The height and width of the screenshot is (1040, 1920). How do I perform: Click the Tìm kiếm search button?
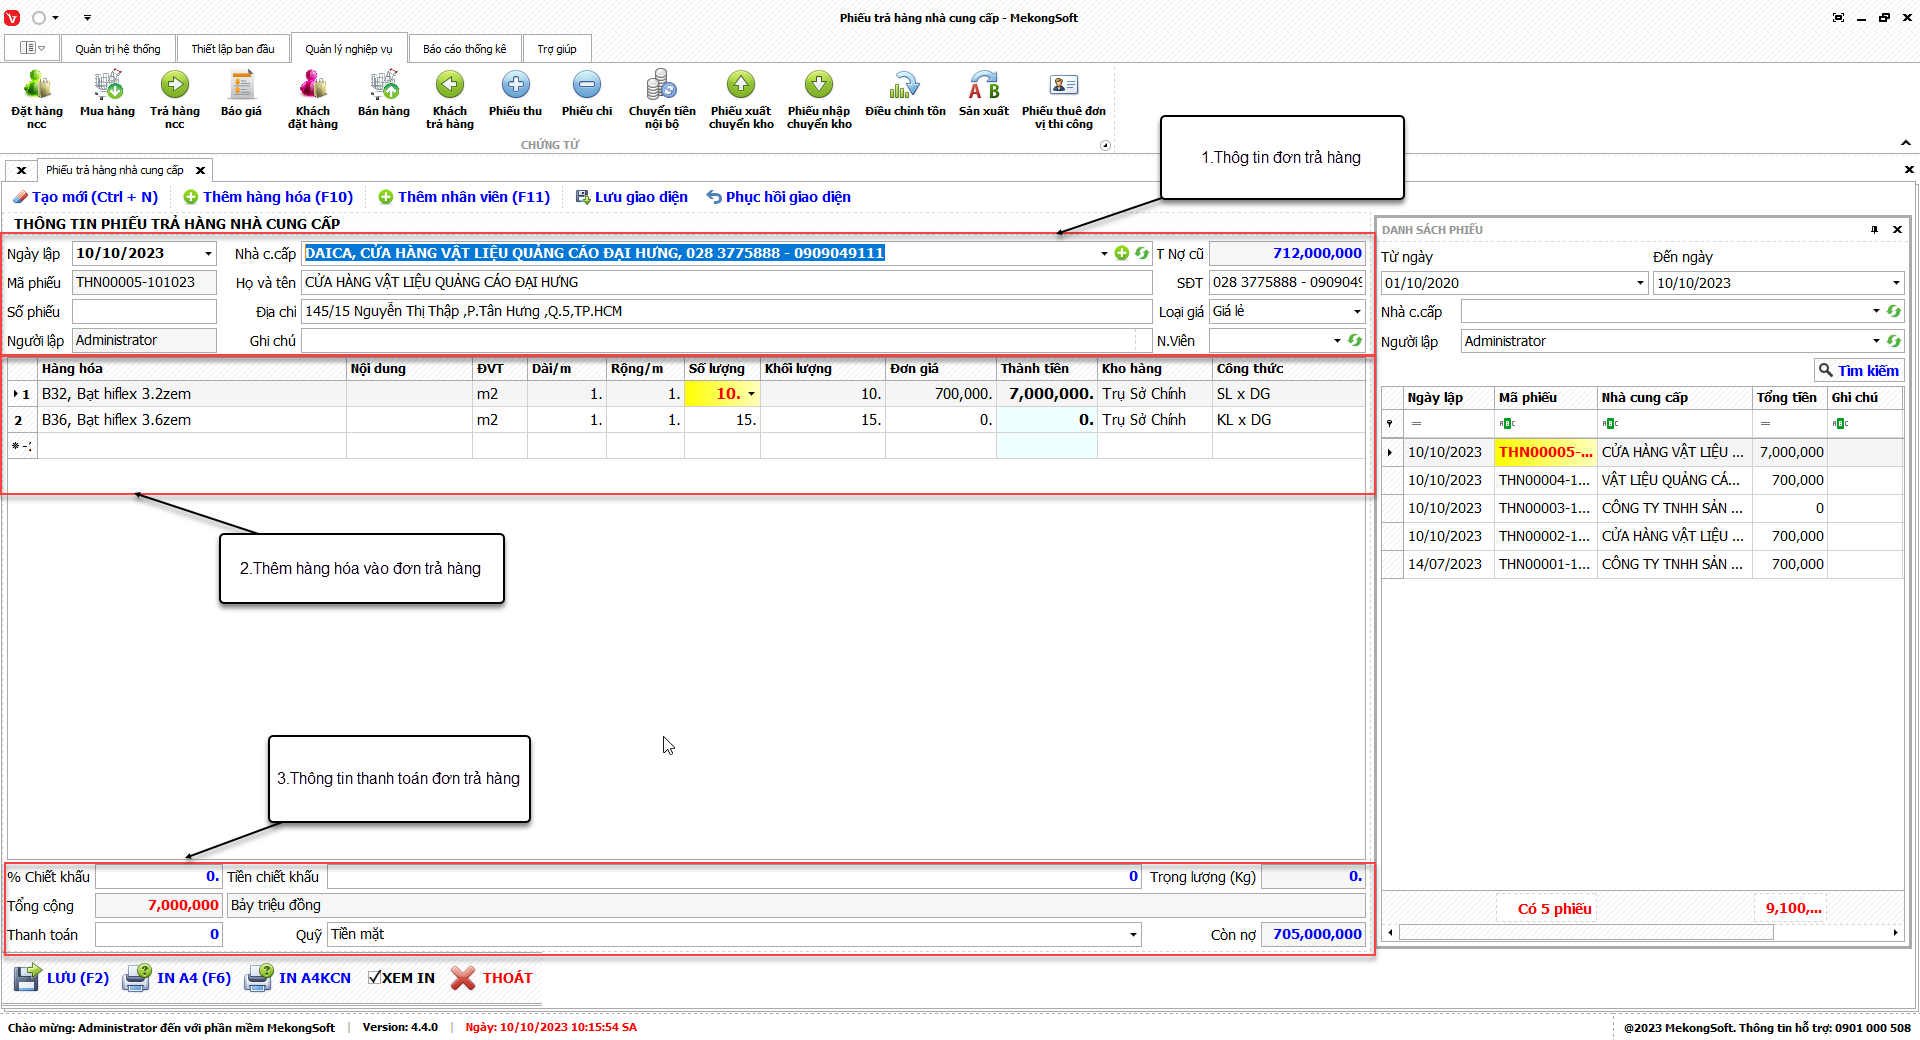click(x=1858, y=371)
